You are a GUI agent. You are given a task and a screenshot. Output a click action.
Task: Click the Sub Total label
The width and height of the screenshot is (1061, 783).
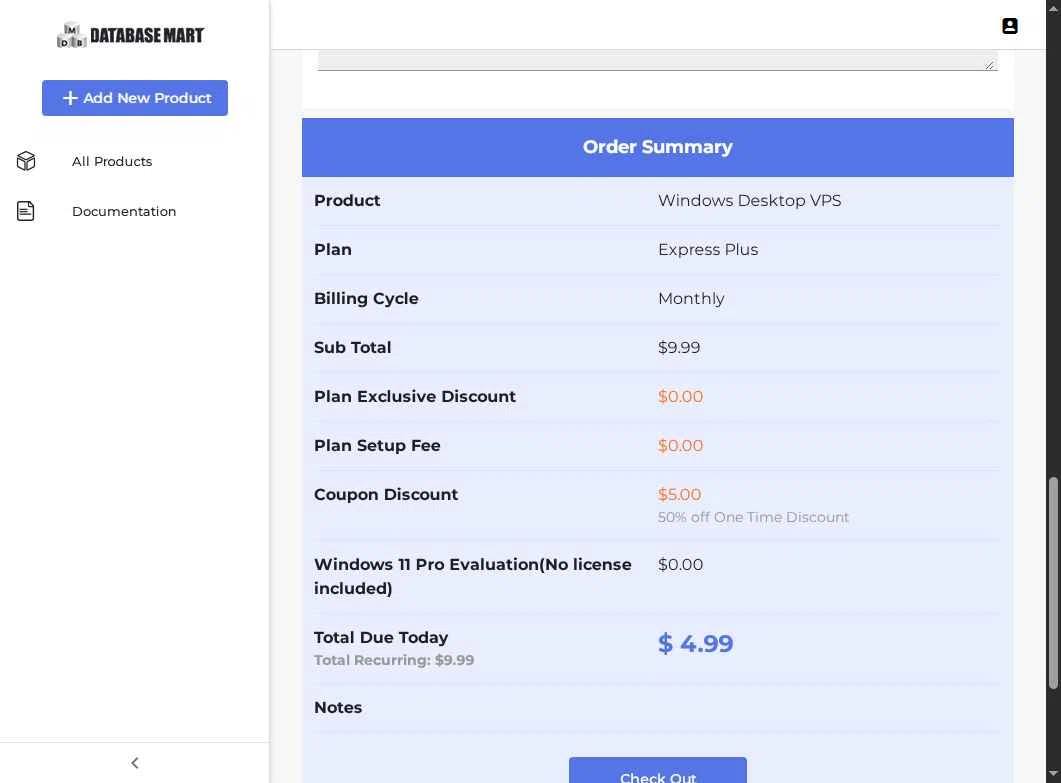(x=353, y=348)
